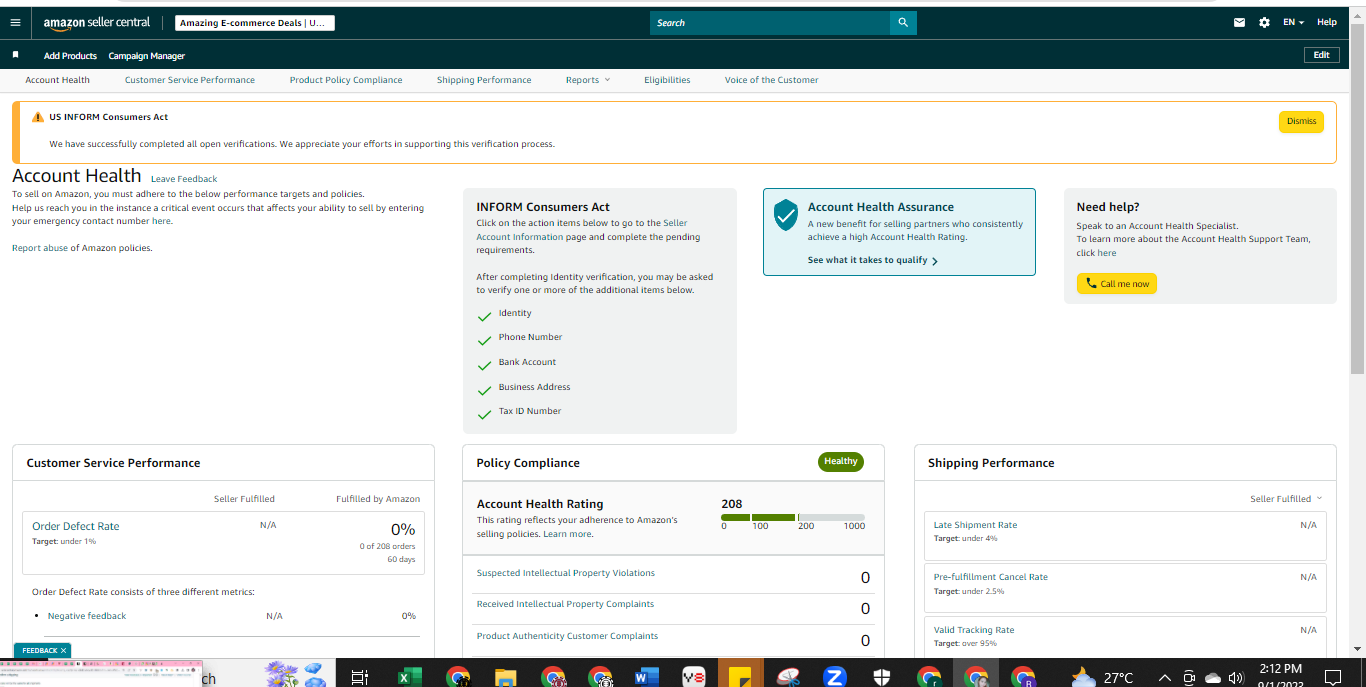Click the Tax ID Number verification item
Screen dimensions: 1366x687
click(x=530, y=411)
